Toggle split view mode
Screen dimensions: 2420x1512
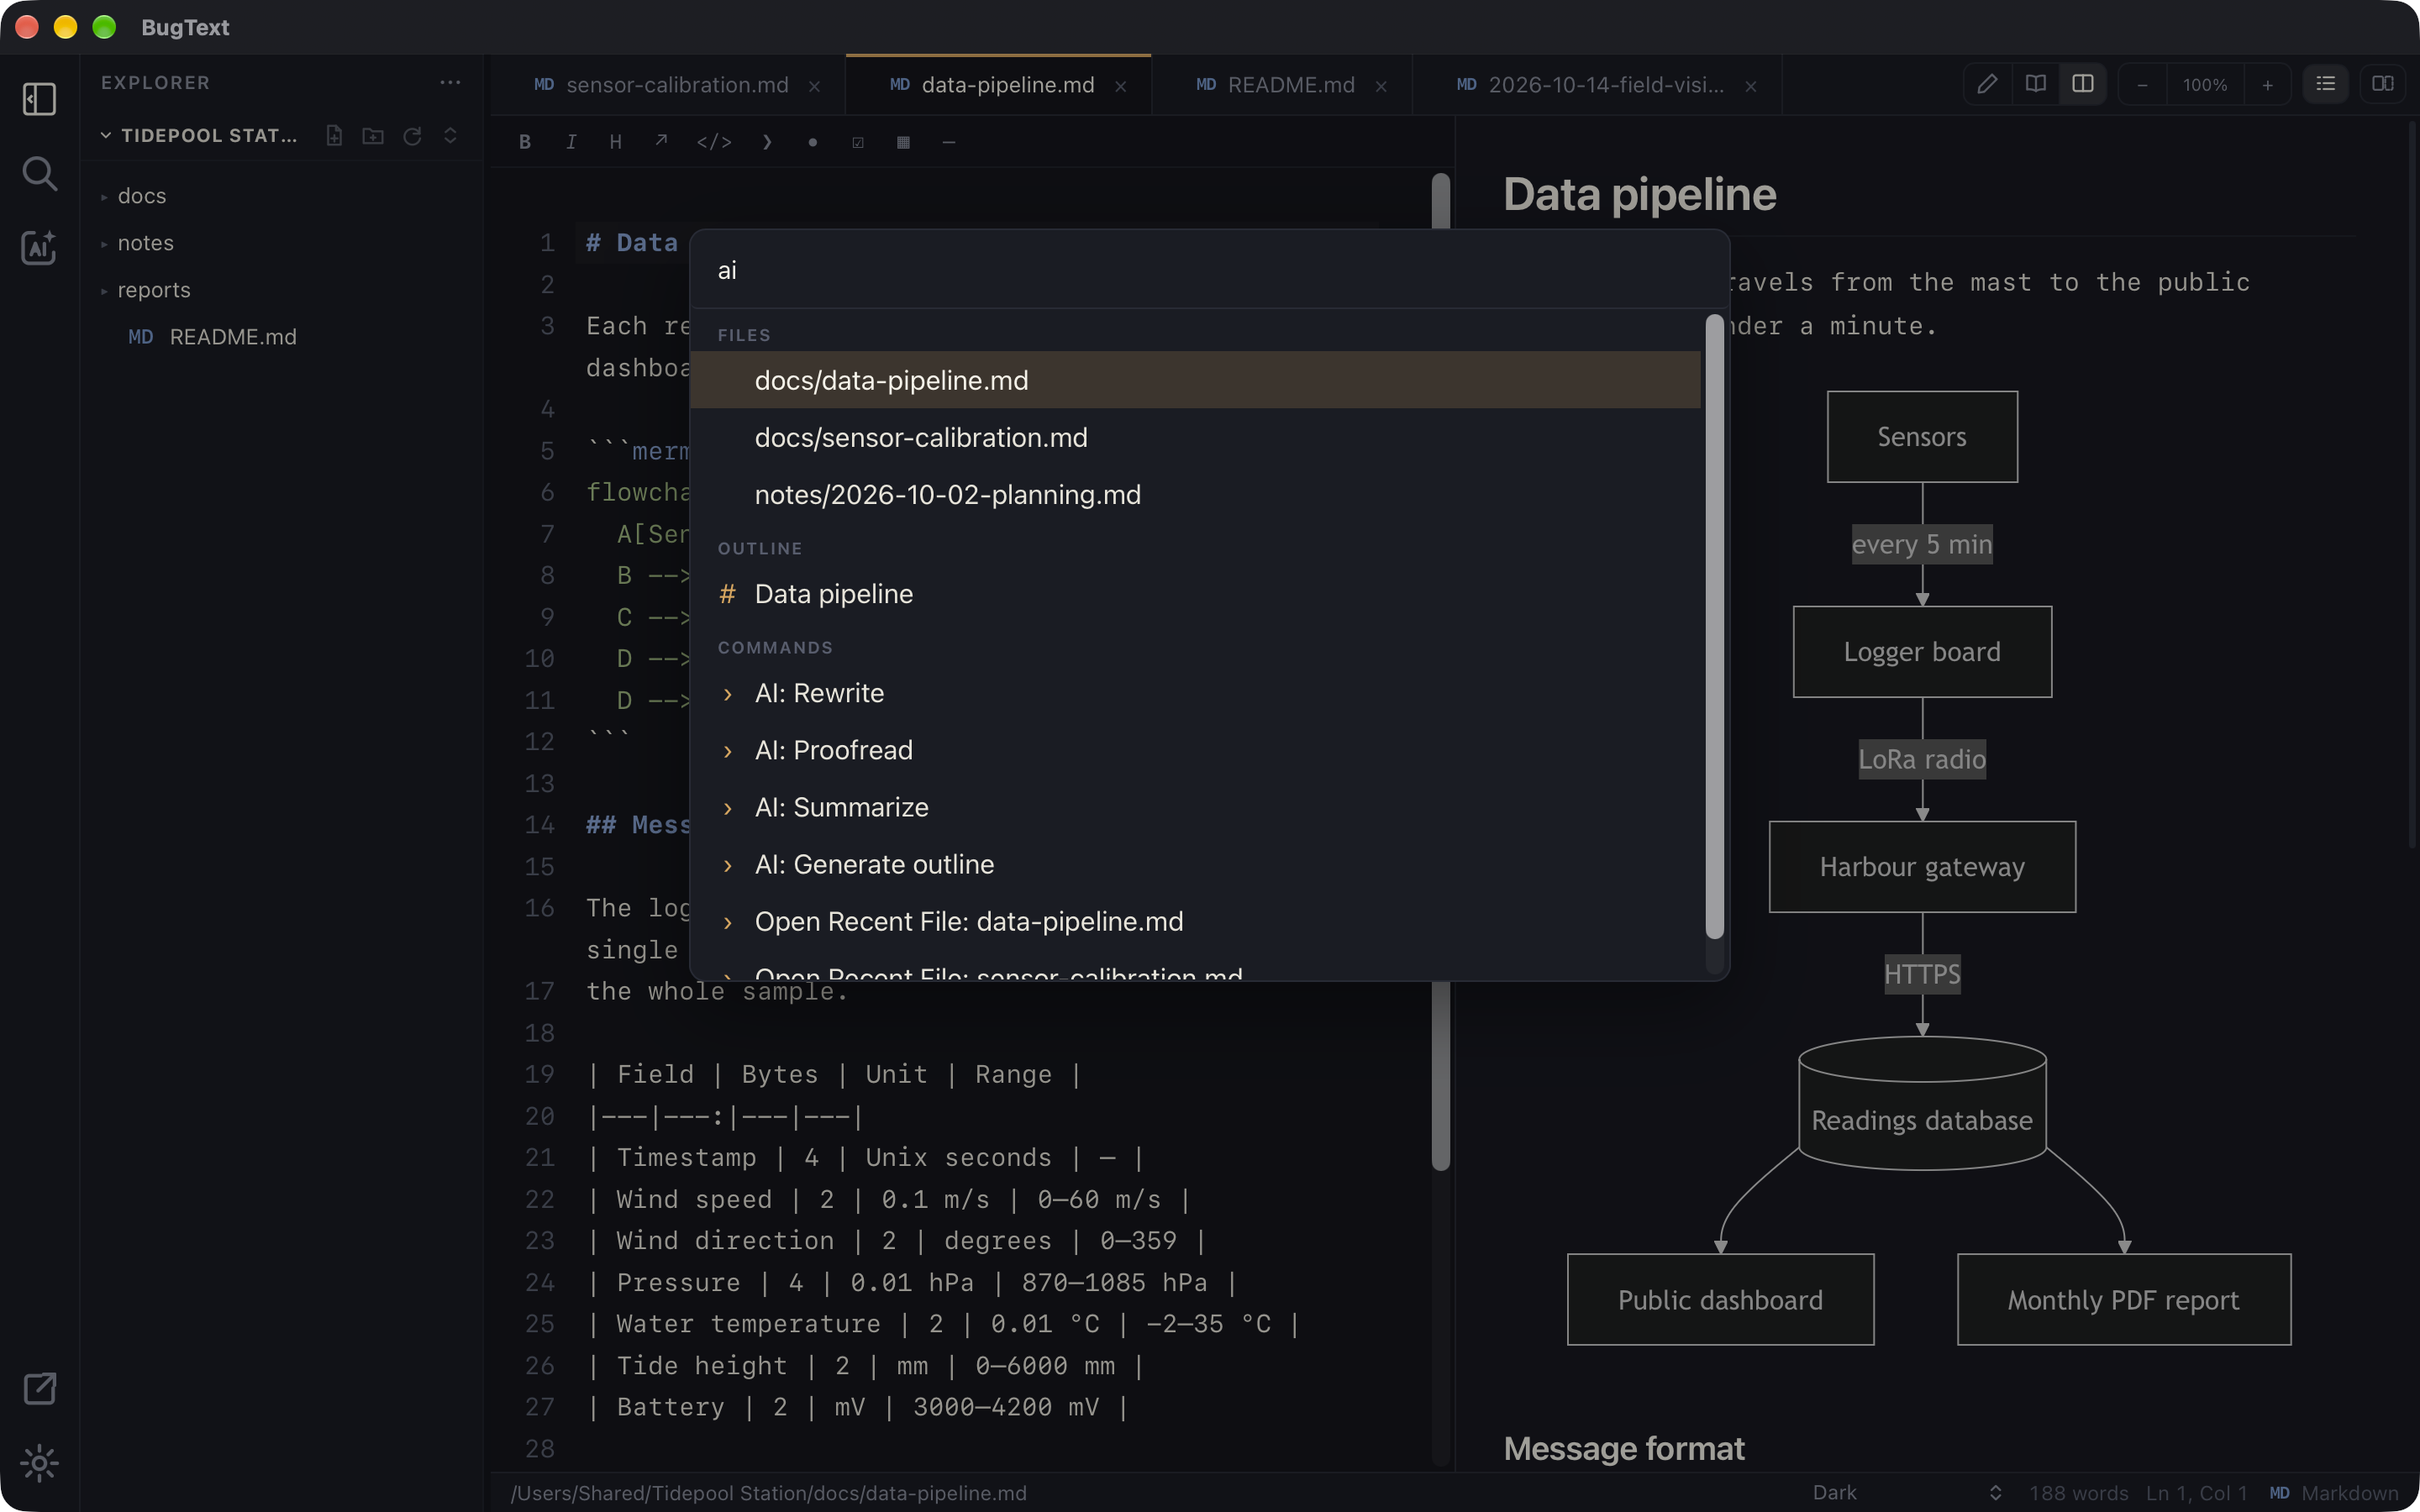point(2083,84)
